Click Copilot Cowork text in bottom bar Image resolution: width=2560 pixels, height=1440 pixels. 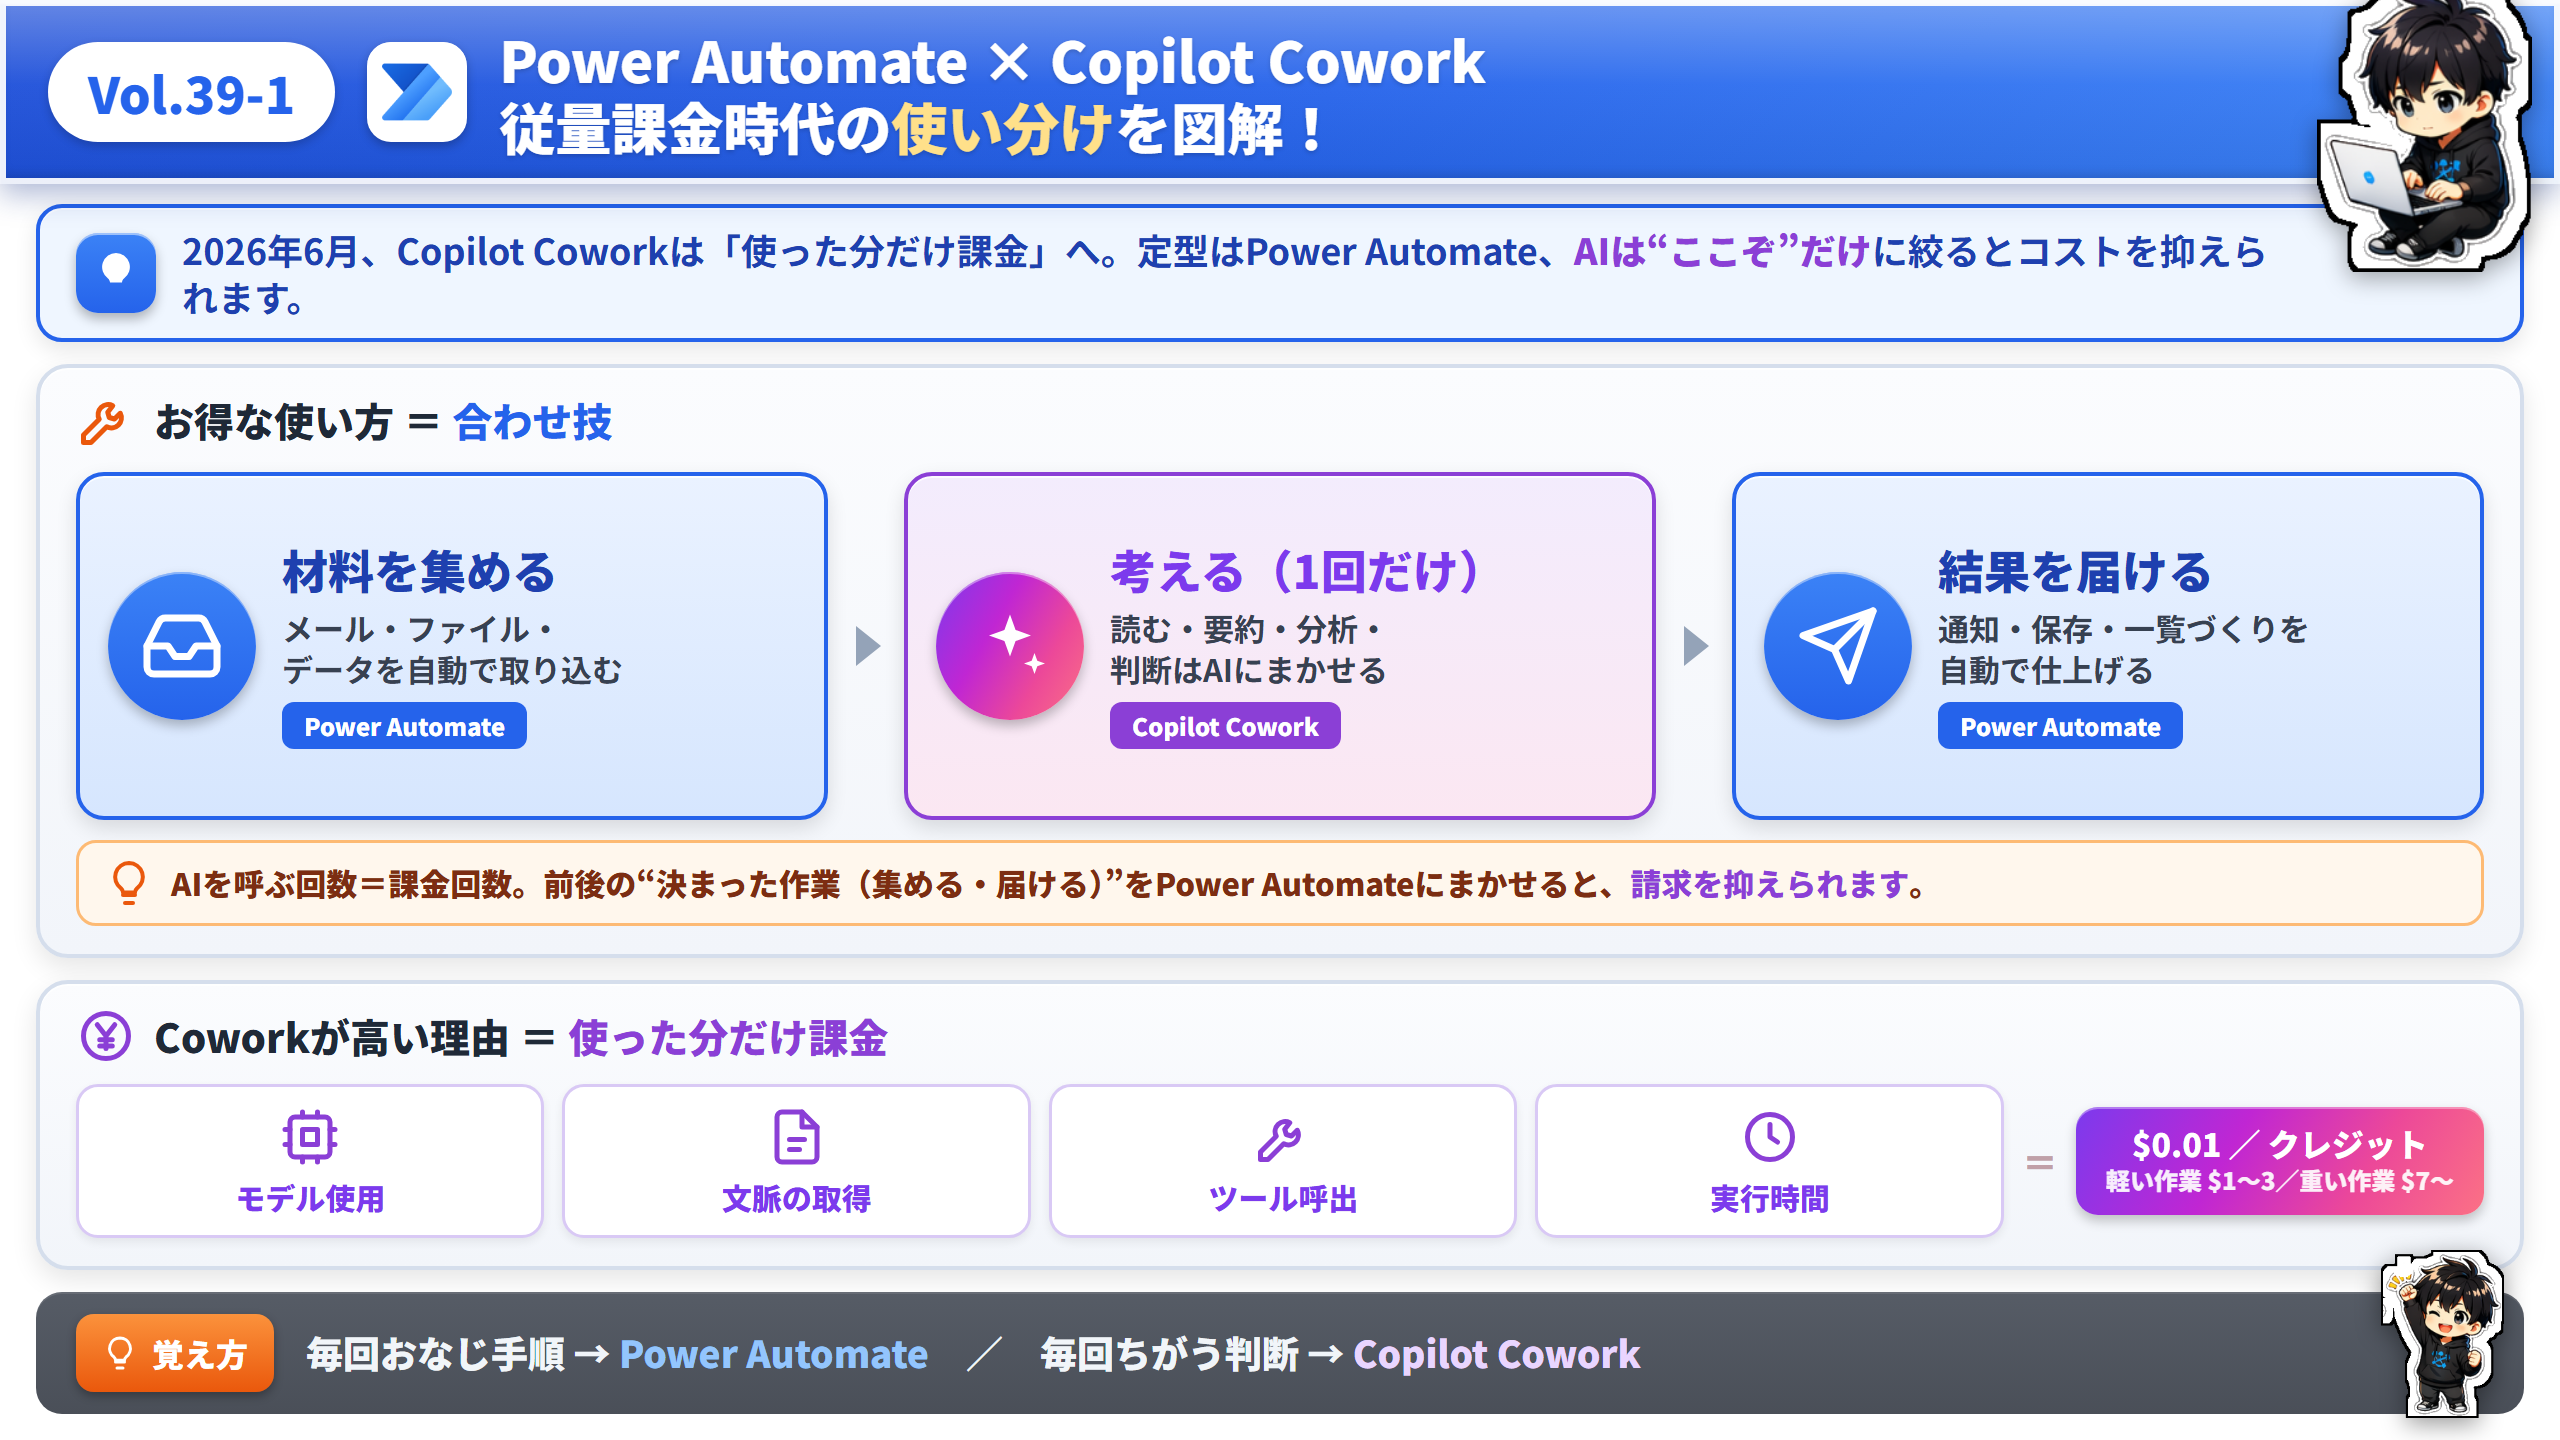[1496, 1354]
